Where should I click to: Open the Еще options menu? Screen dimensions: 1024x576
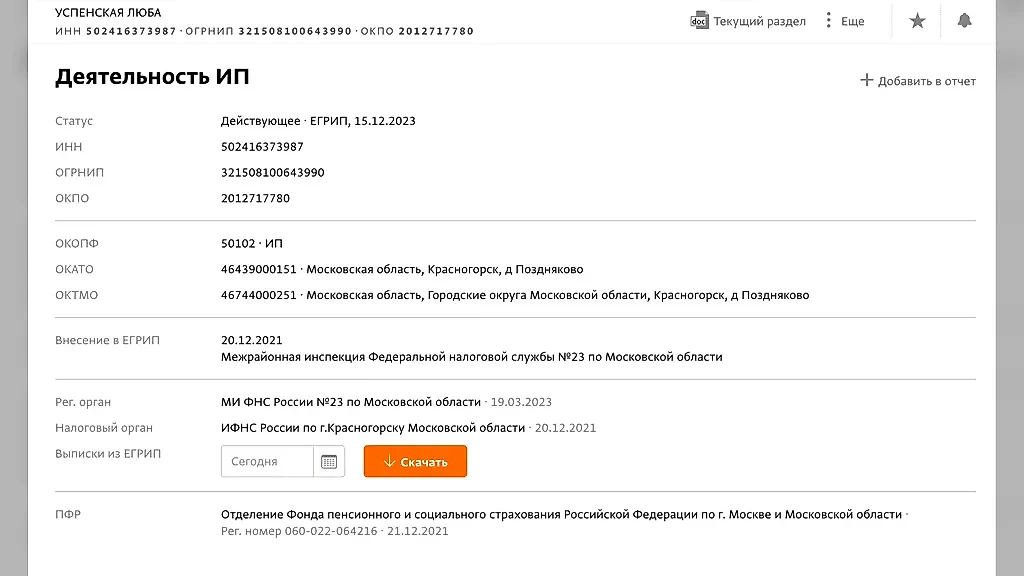(852, 19)
